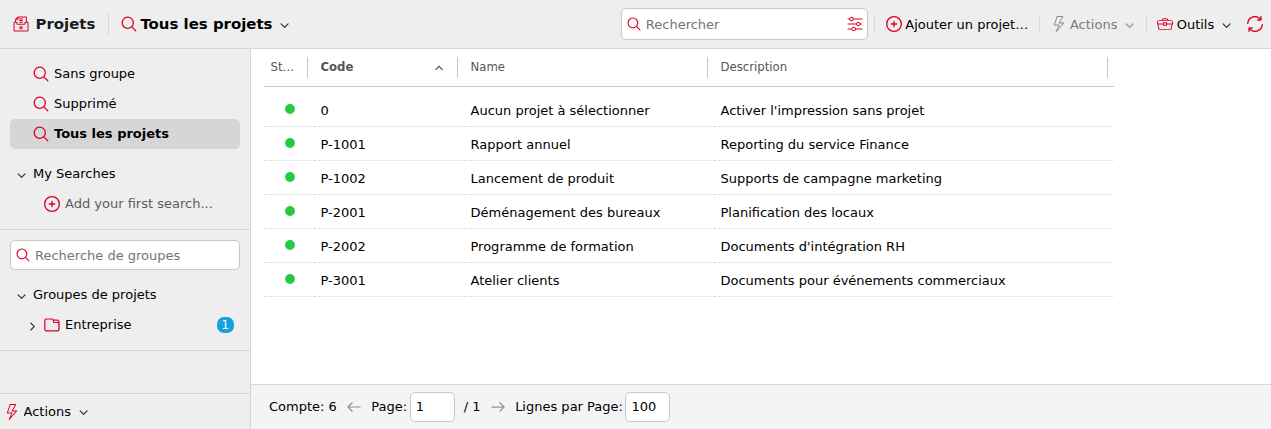The image size is (1271, 429).
Task: Click the green status dot for P-2001
Action: coord(290,211)
